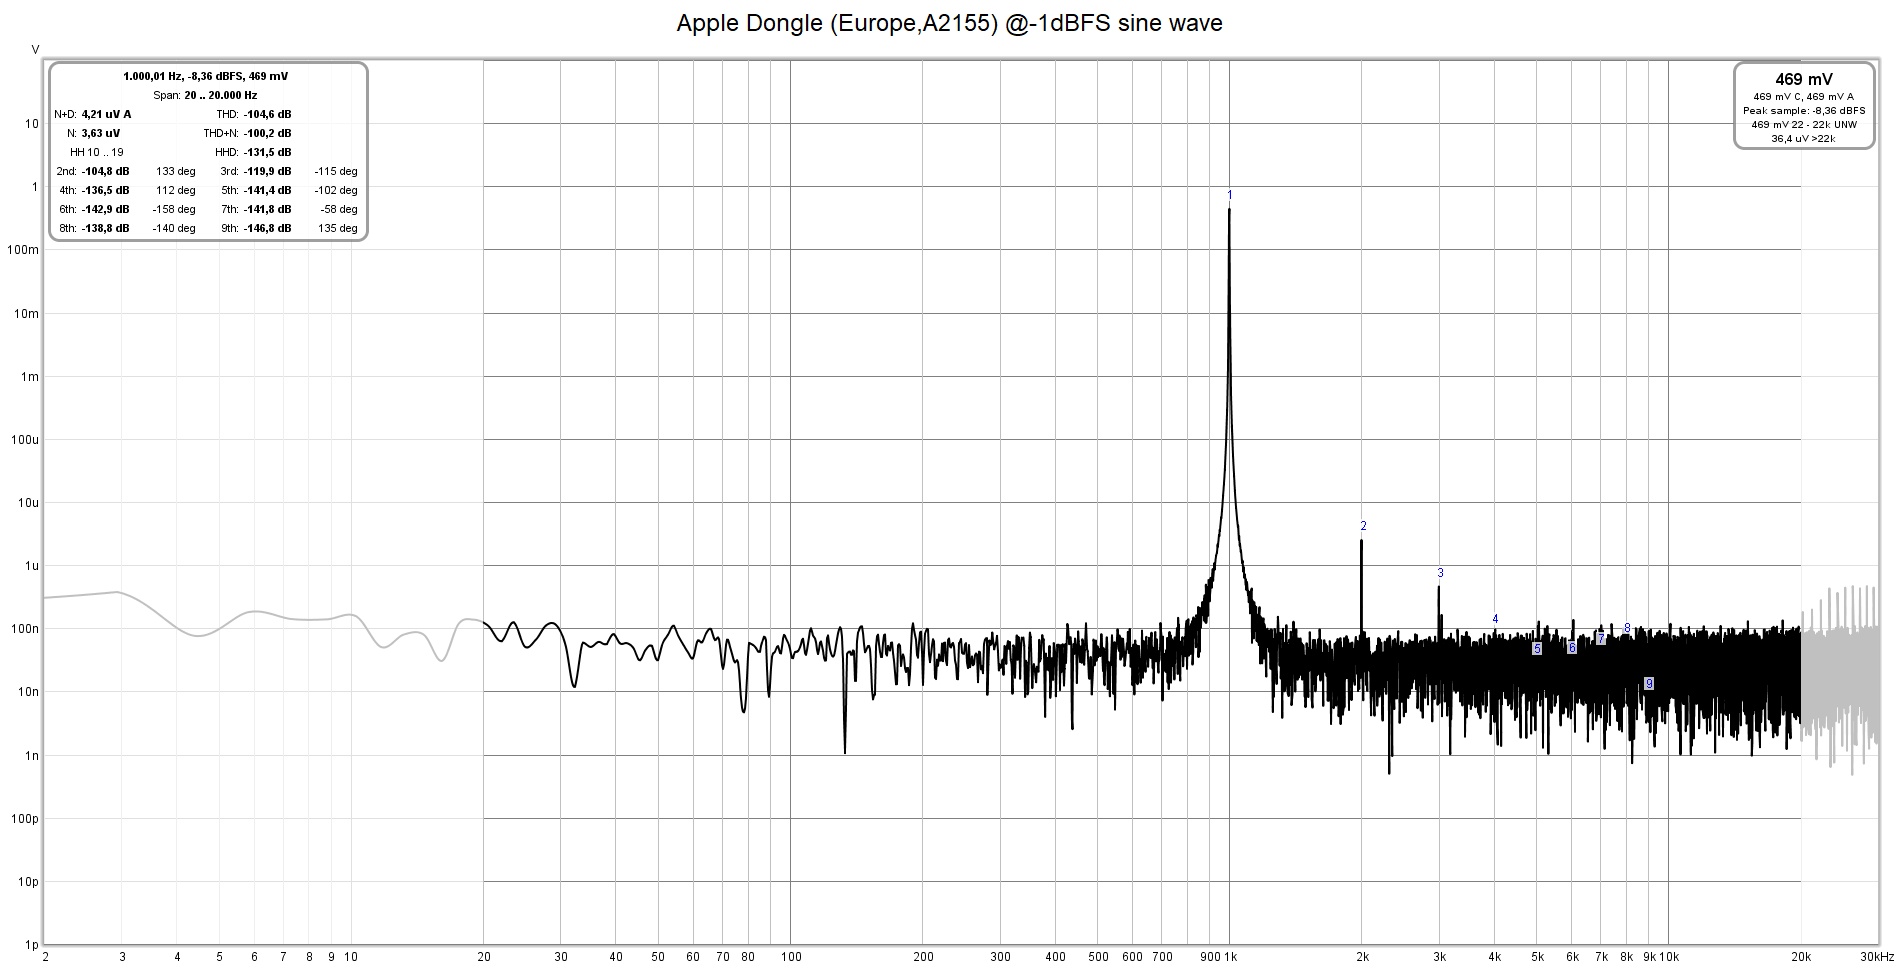Click the HHD value '-131,5 dB'

(267, 152)
